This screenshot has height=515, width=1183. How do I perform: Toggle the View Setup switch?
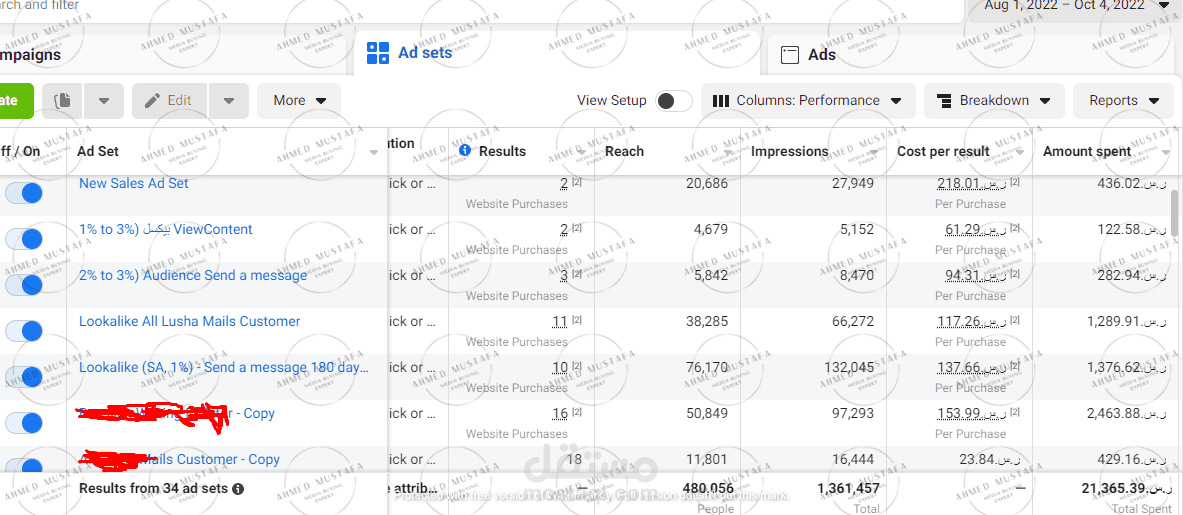pos(674,101)
